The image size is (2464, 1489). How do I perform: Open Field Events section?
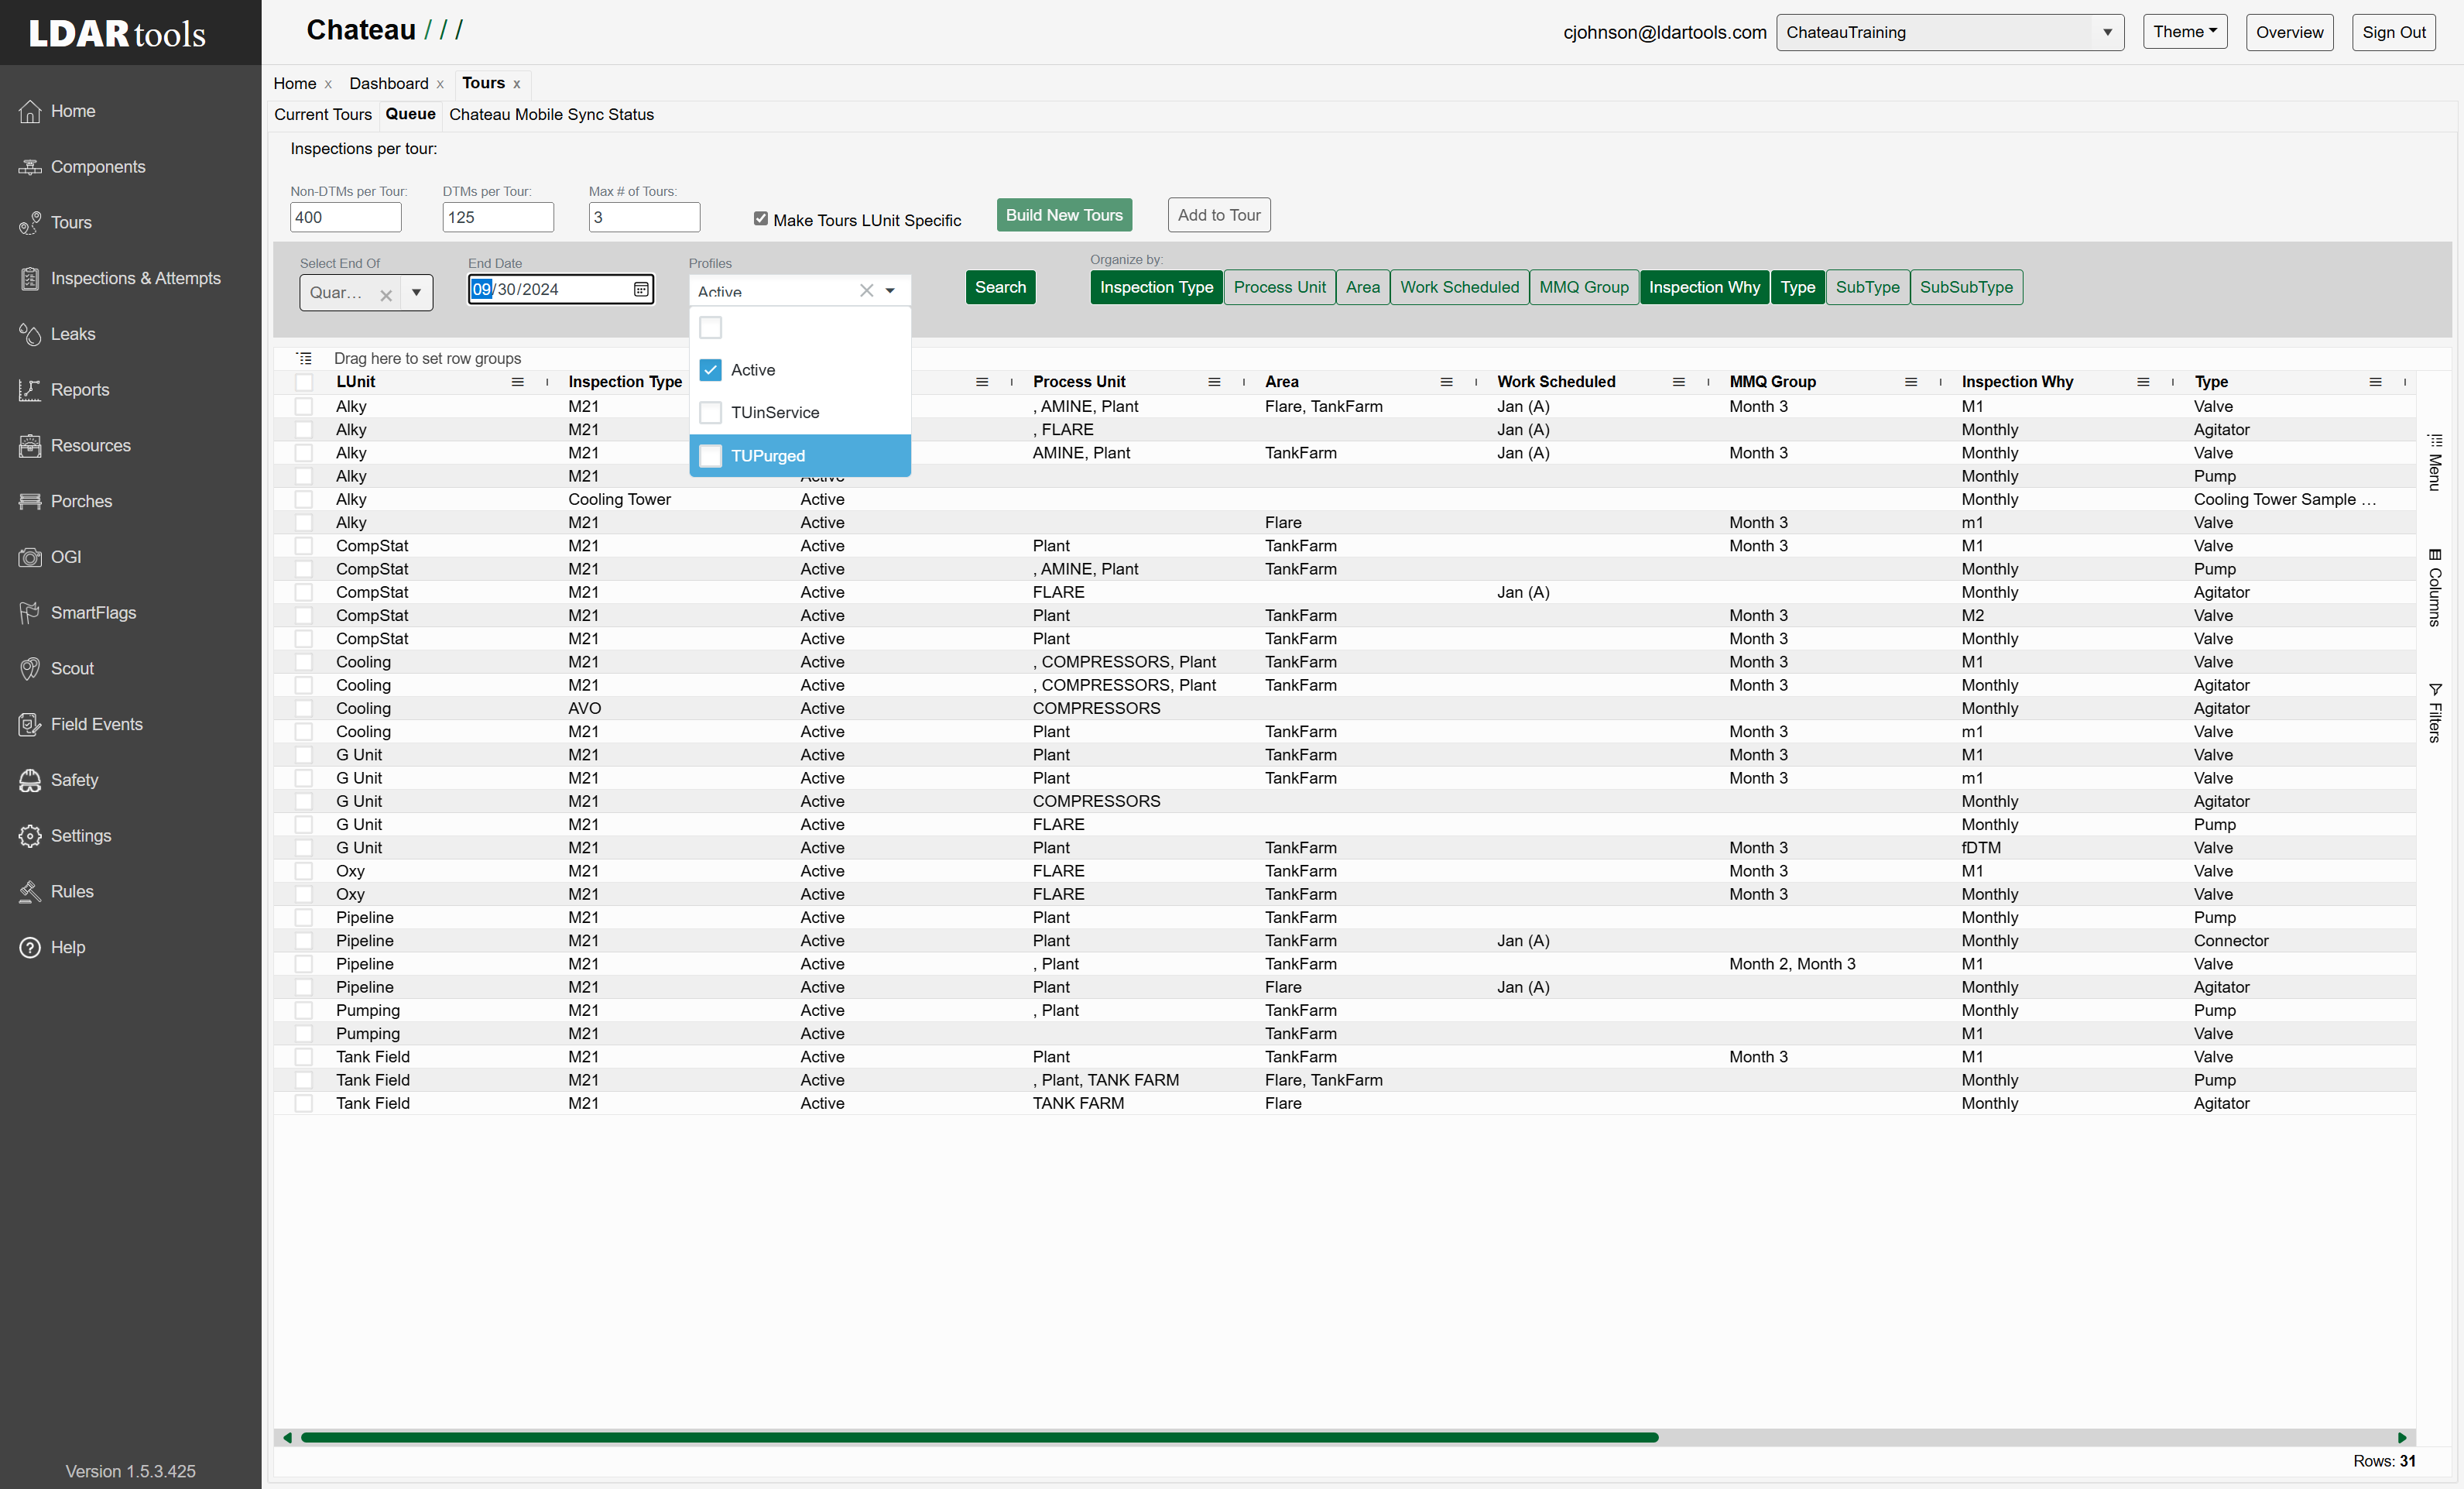pyautogui.click(x=80, y=724)
